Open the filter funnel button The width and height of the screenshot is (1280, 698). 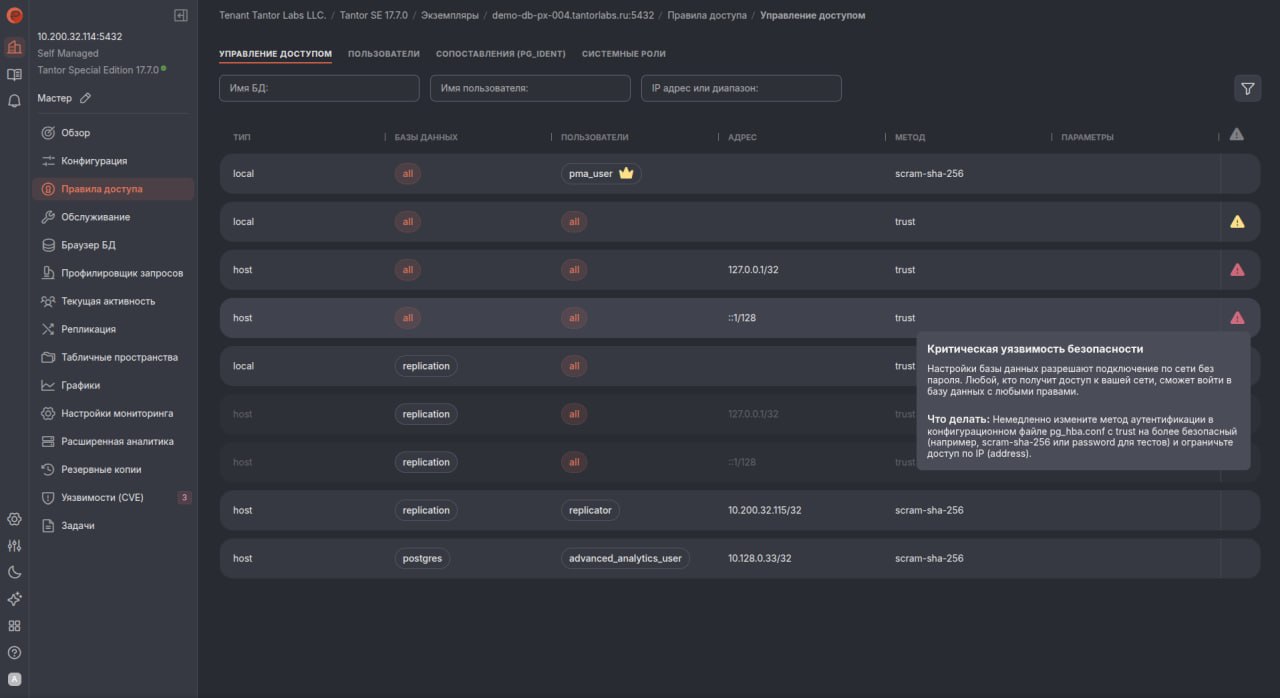[x=1247, y=89]
